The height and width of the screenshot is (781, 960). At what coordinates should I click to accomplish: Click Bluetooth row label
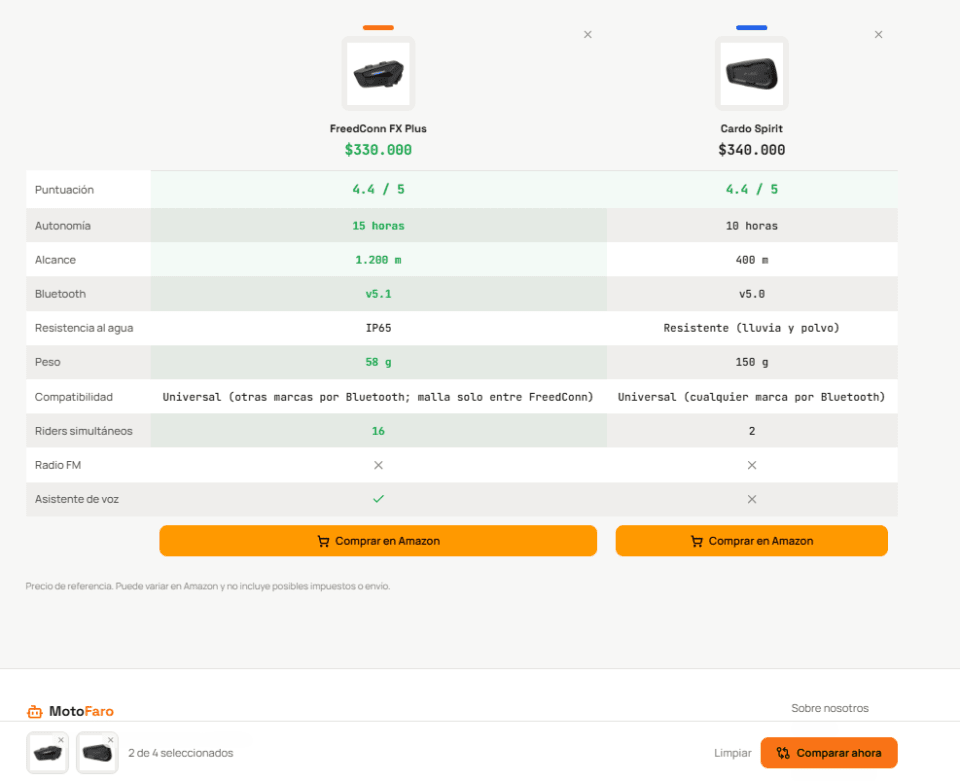pyautogui.click(x=60, y=294)
